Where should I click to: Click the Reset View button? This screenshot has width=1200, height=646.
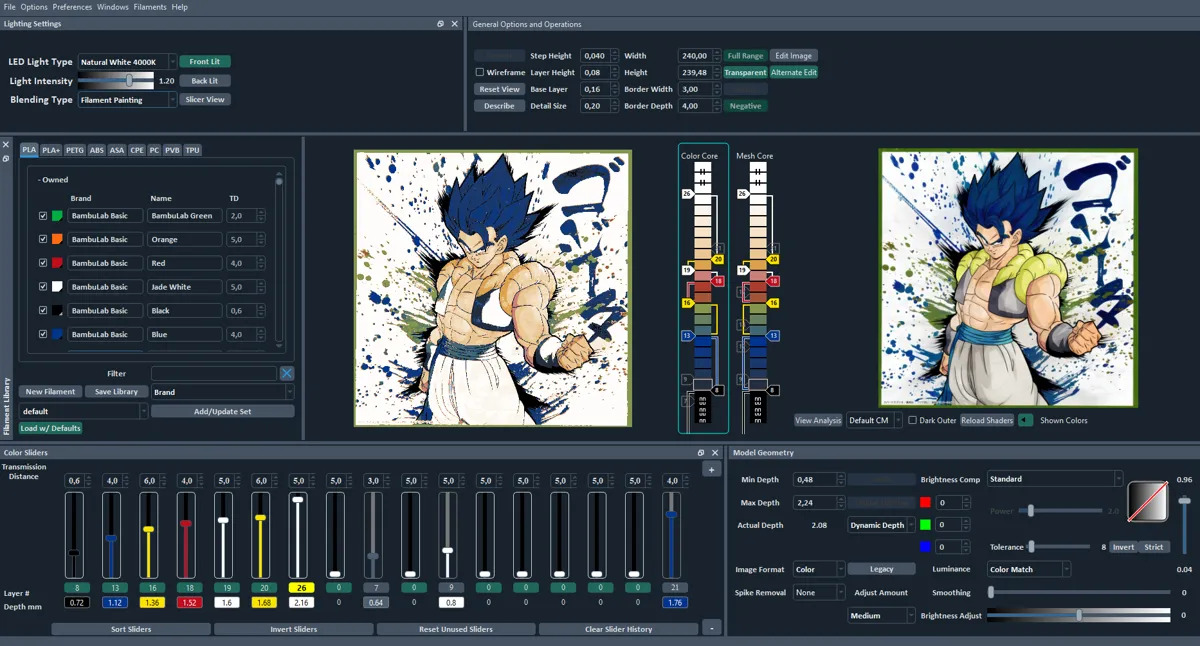click(x=499, y=89)
